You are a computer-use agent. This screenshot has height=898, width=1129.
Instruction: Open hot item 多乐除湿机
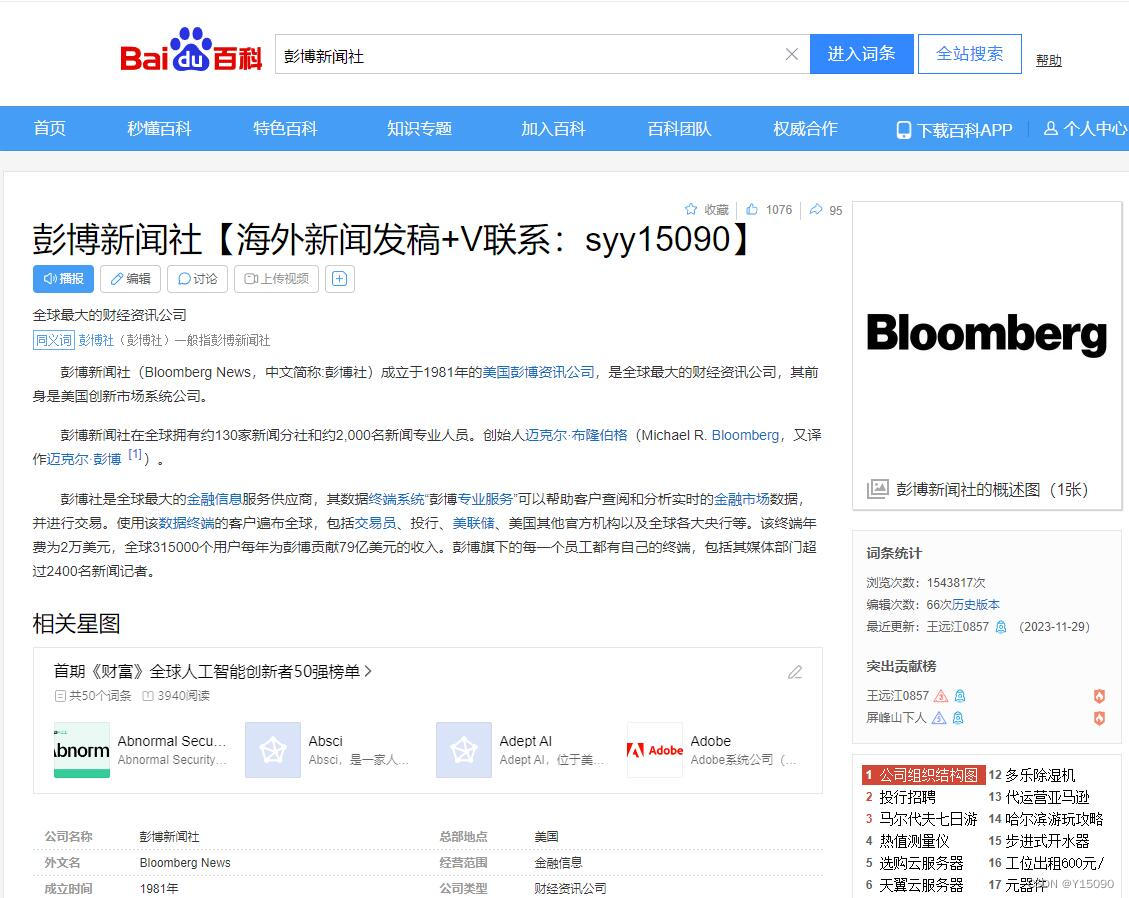tap(1040, 775)
